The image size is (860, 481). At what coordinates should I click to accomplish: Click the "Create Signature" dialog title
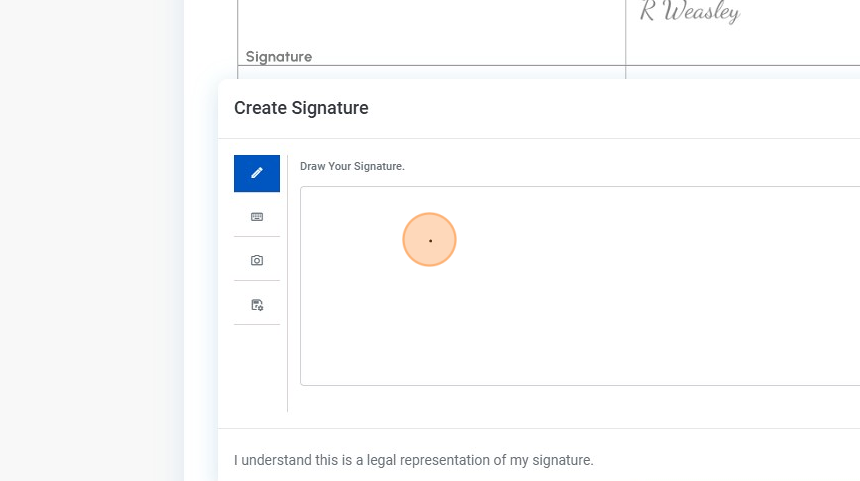coord(301,108)
